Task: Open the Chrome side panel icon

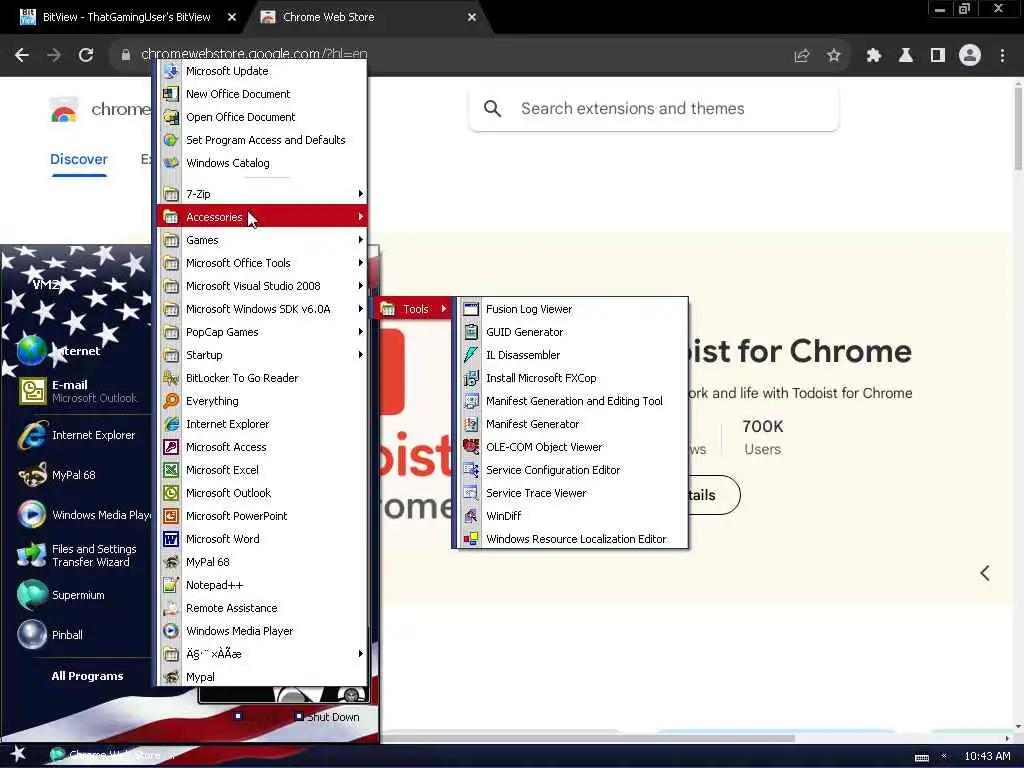Action: click(938, 56)
